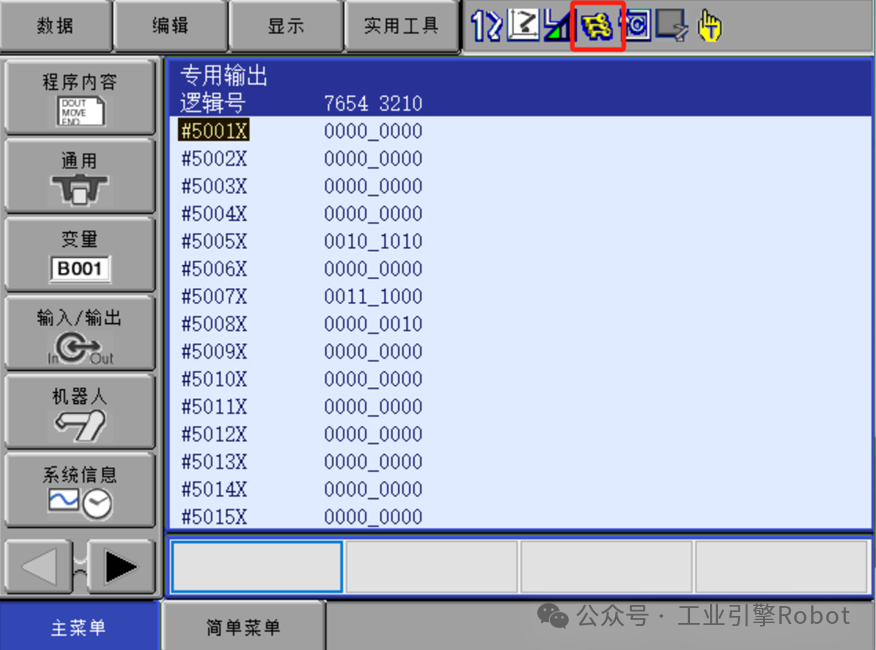The image size is (876, 650).
Task: Click the manual speed status icon
Action: tap(558, 26)
